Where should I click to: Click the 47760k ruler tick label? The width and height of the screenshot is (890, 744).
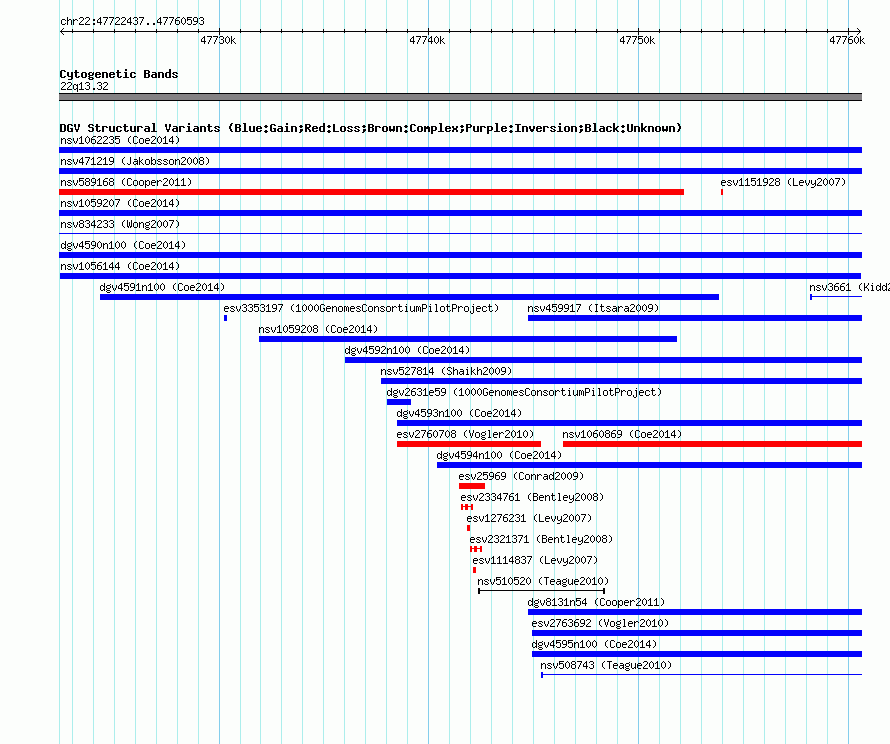click(847, 40)
